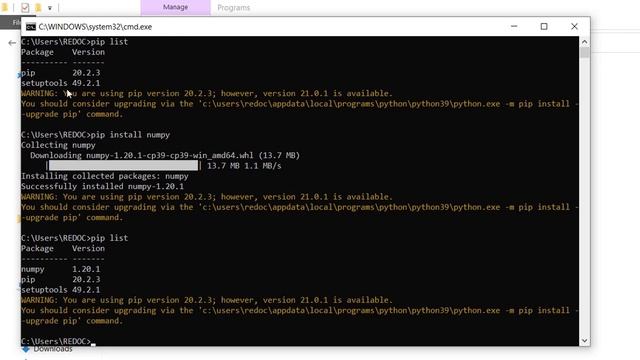Screen dimensions: 640x360
Task: Click the New Folder icon in quick access toolbar
Action: pos(38,7)
